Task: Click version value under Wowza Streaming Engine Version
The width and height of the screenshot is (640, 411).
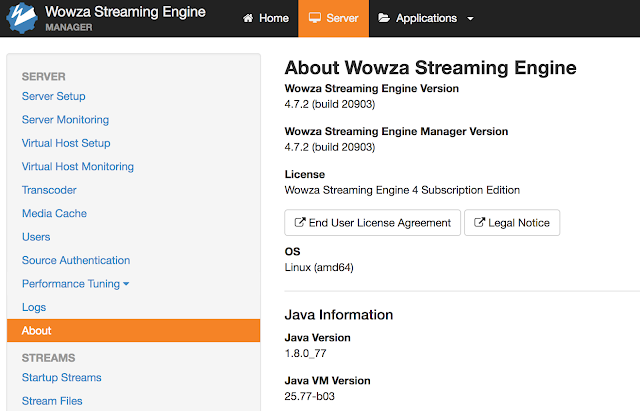Action: tap(329, 104)
